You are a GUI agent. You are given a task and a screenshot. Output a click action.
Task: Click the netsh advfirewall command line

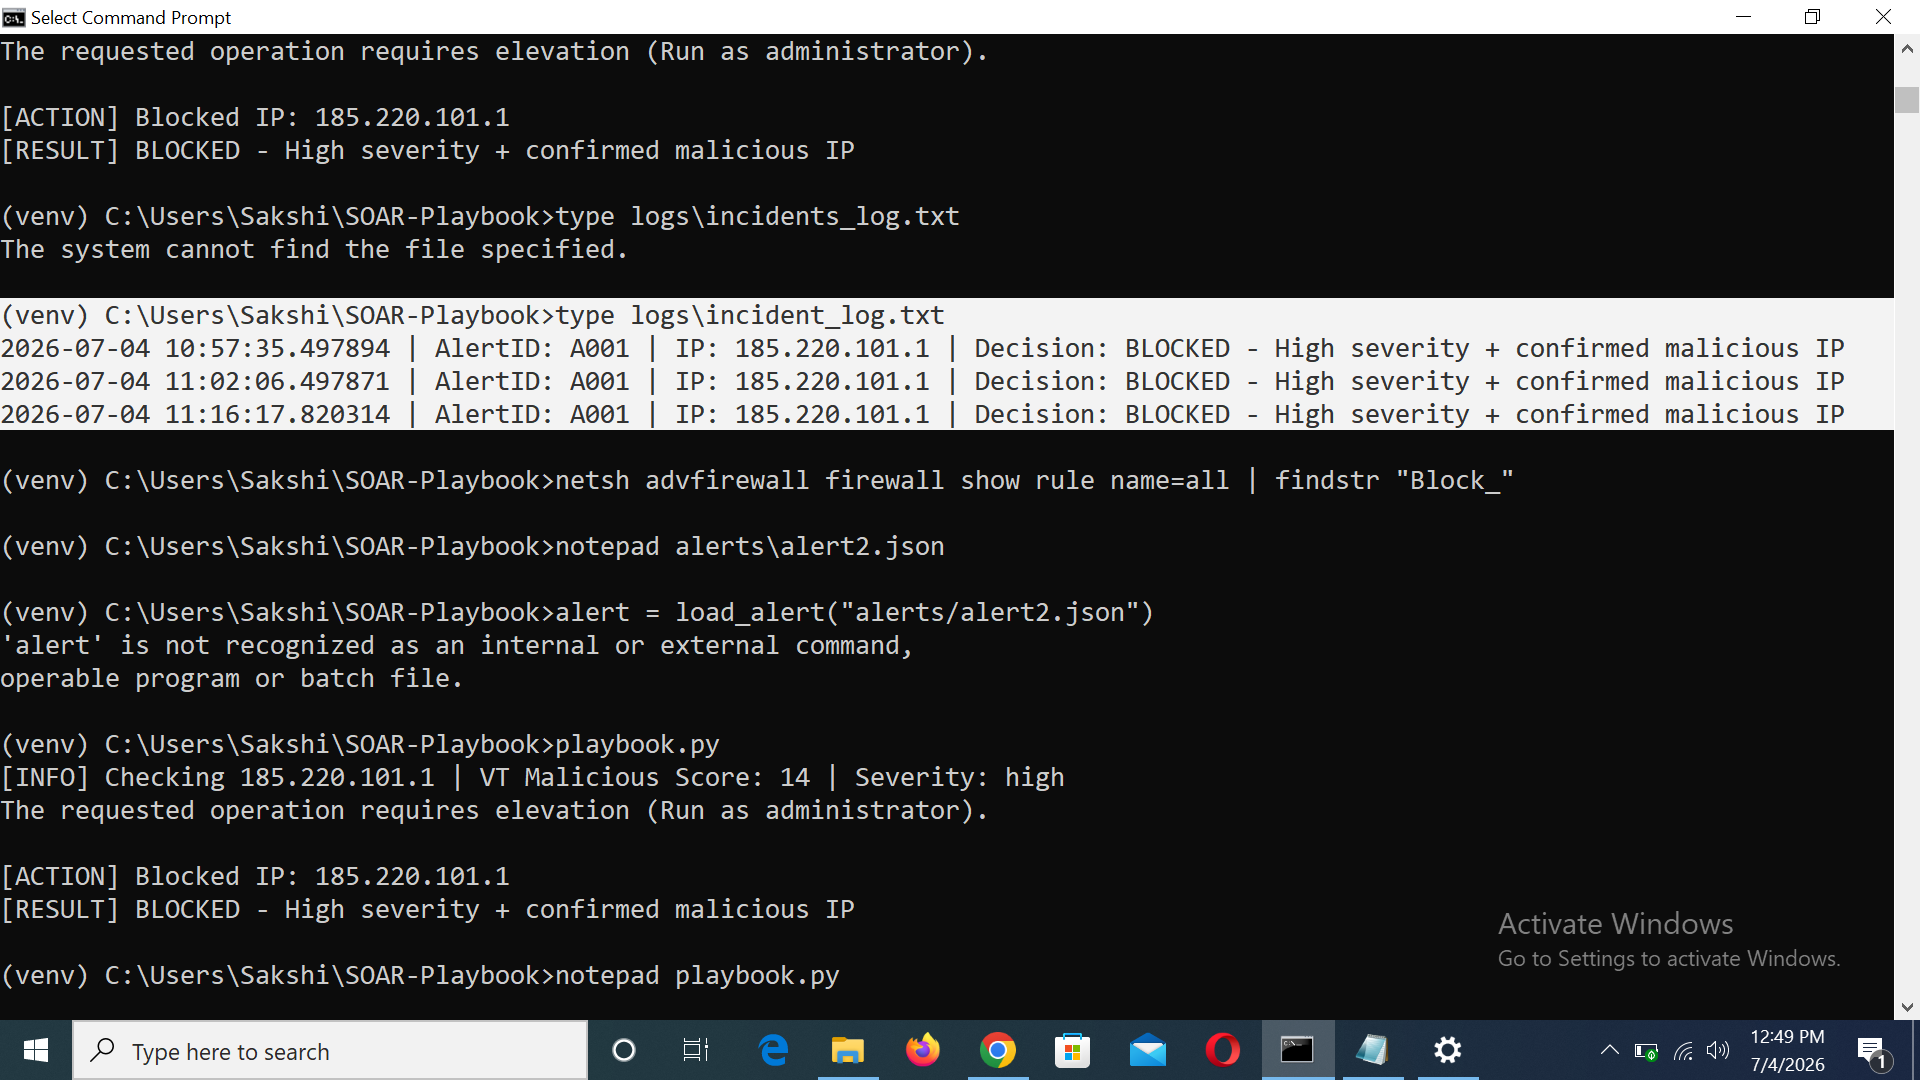click(x=757, y=480)
